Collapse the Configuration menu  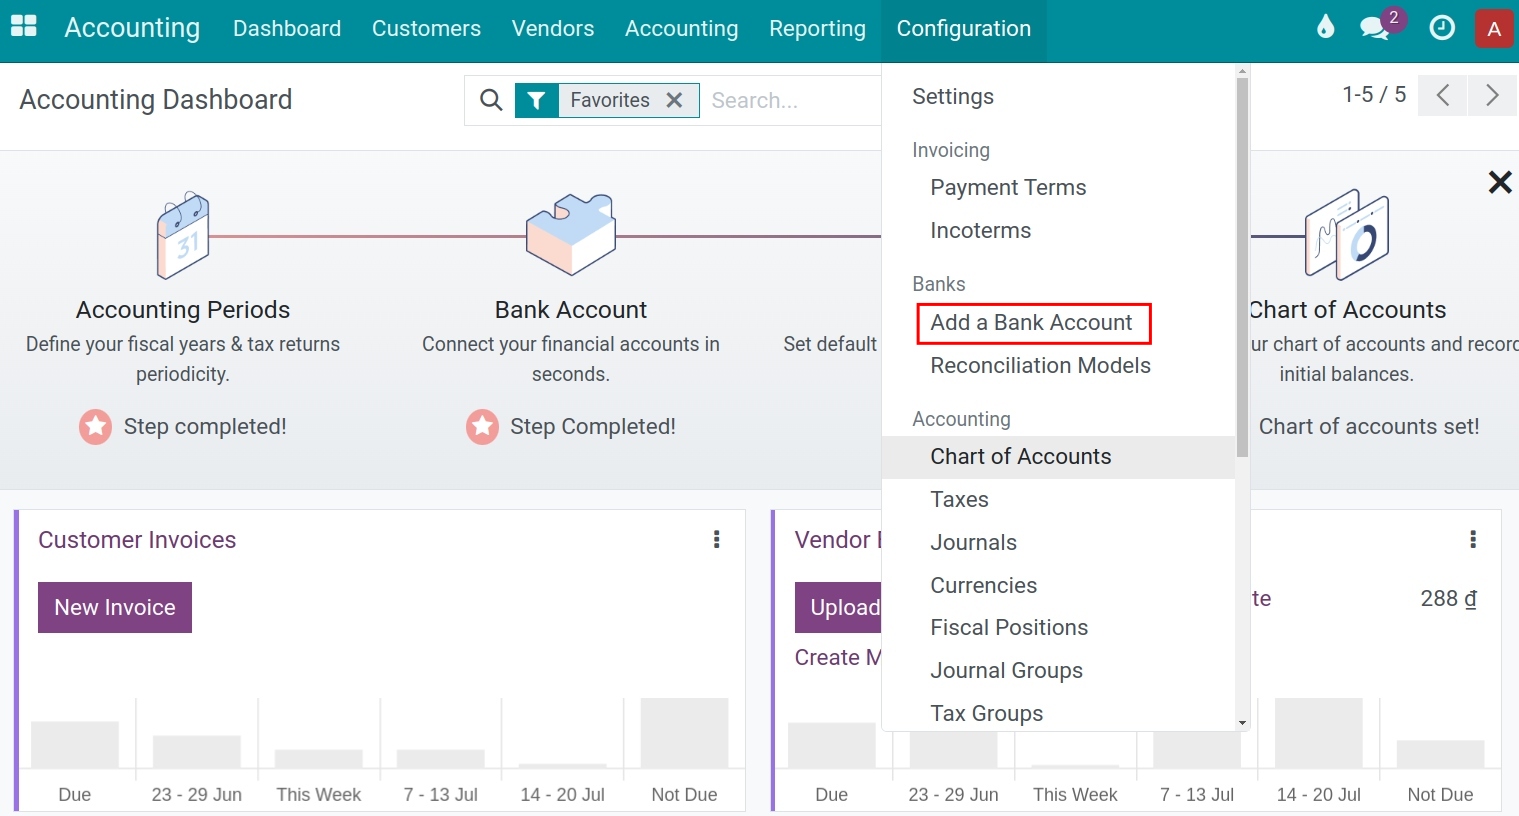[963, 29]
